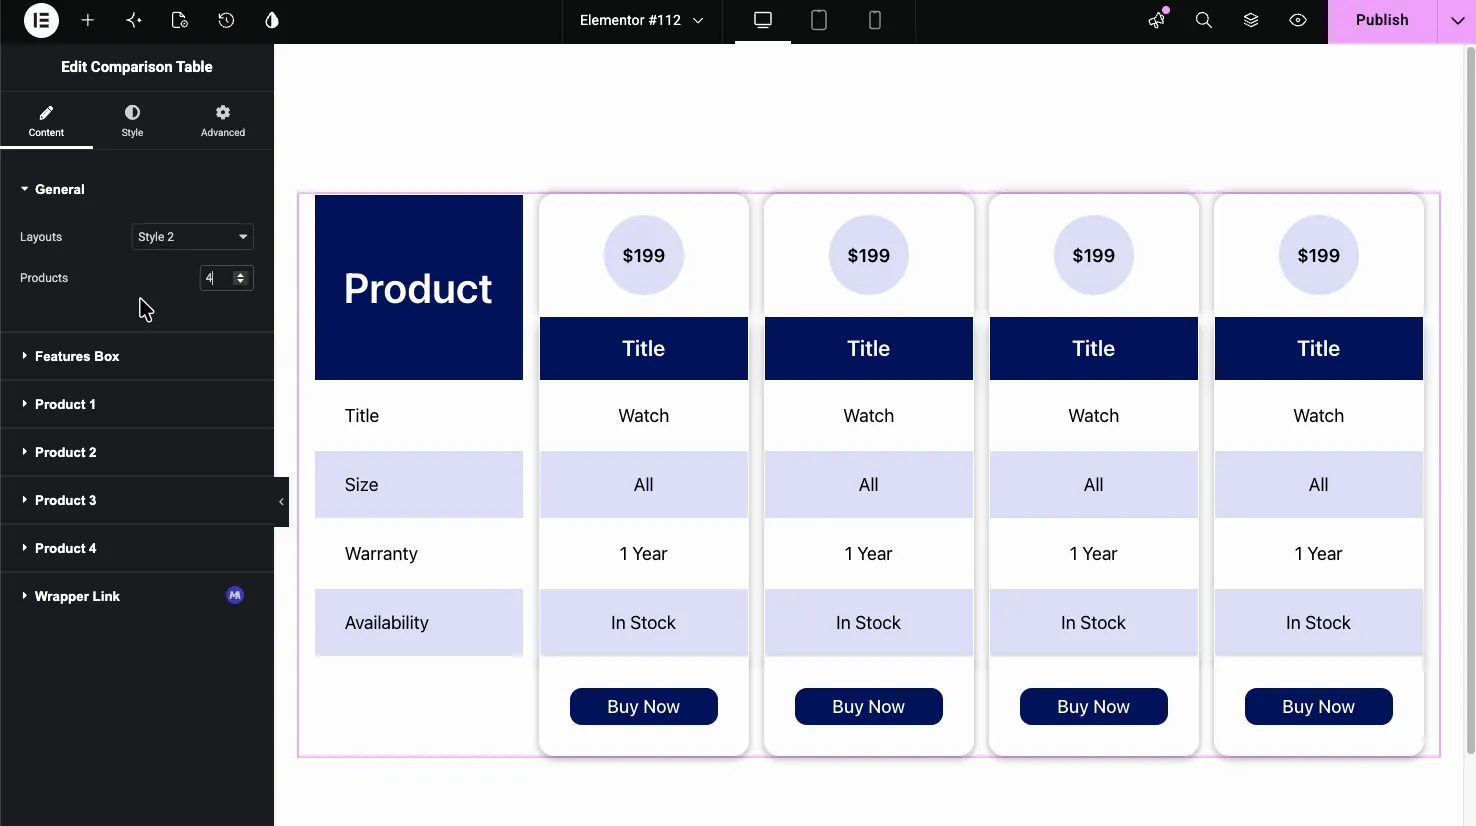Select the Availability feature label
This screenshot has width=1476, height=826.
[x=387, y=623]
